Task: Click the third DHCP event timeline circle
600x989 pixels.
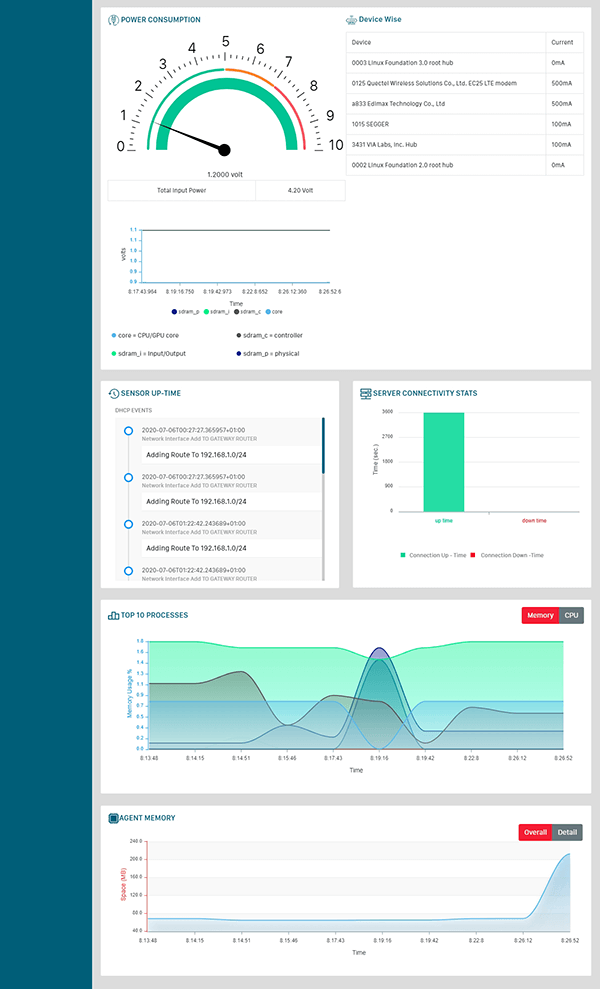Action: click(128, 524)
